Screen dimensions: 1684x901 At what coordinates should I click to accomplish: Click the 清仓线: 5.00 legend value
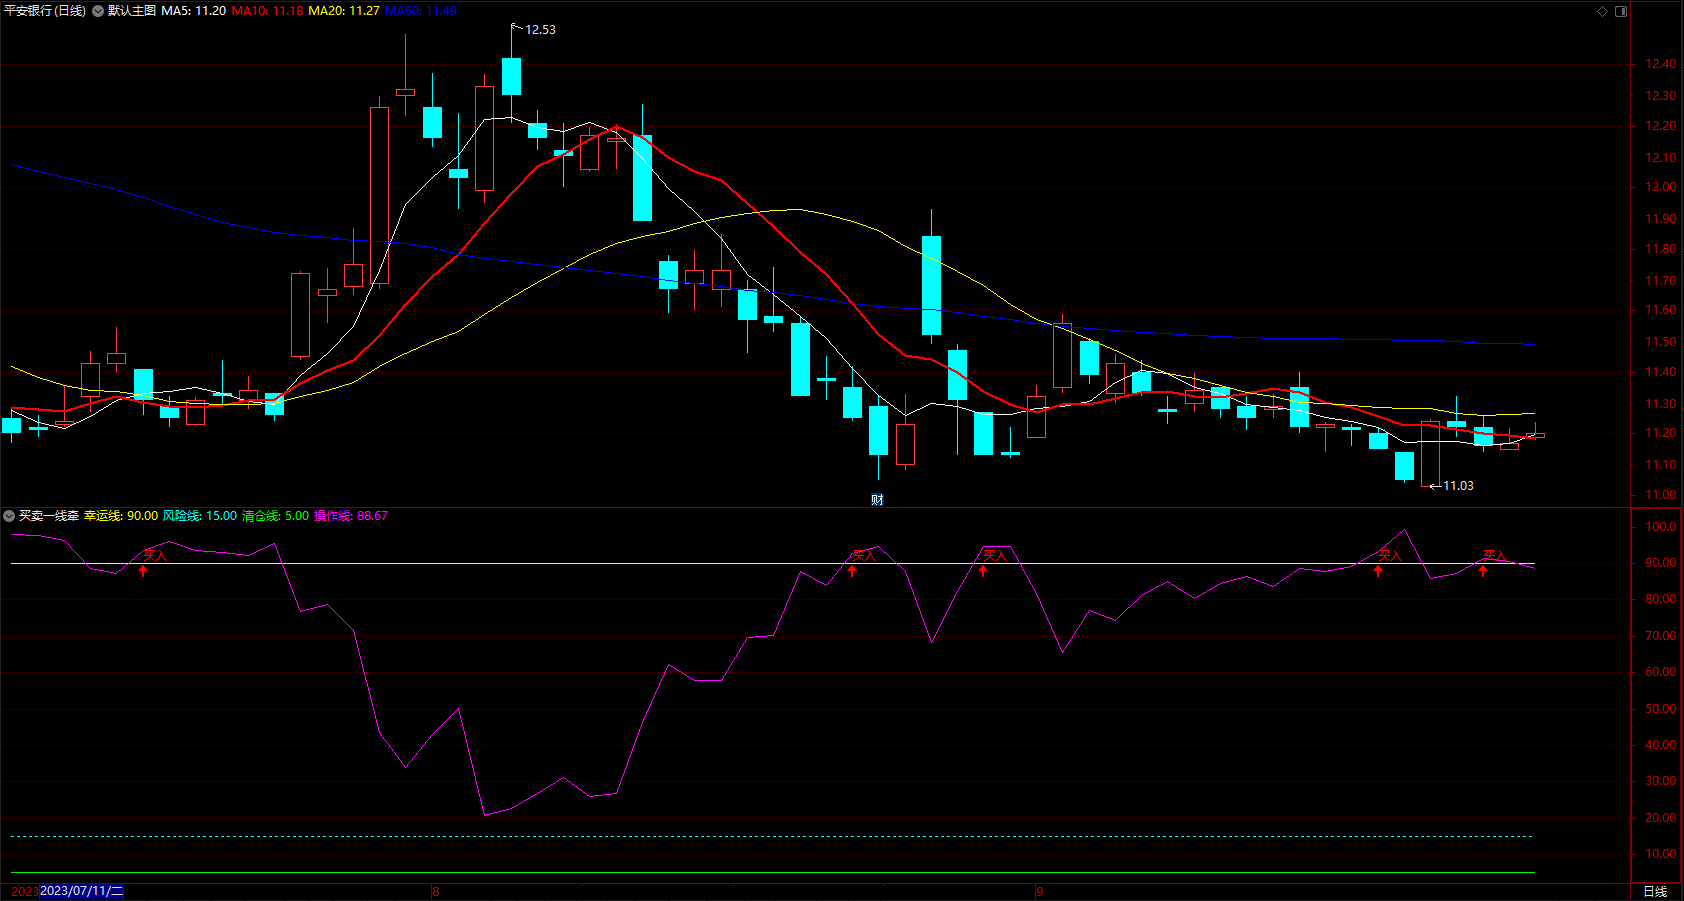[x=276, y=516]
